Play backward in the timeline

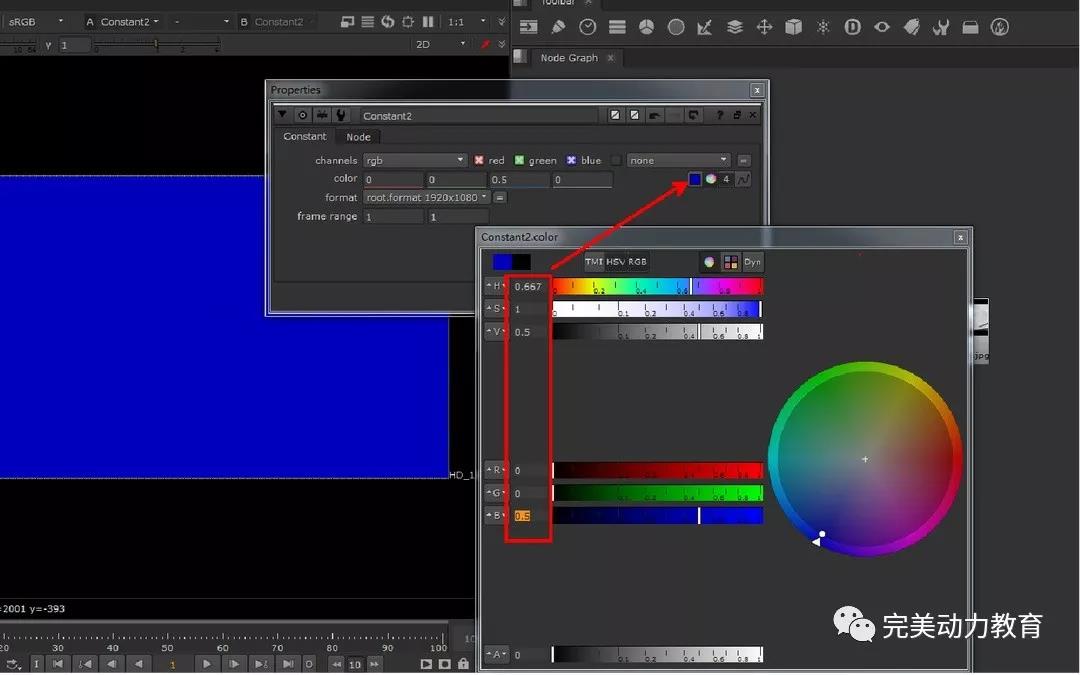(138, 664)
